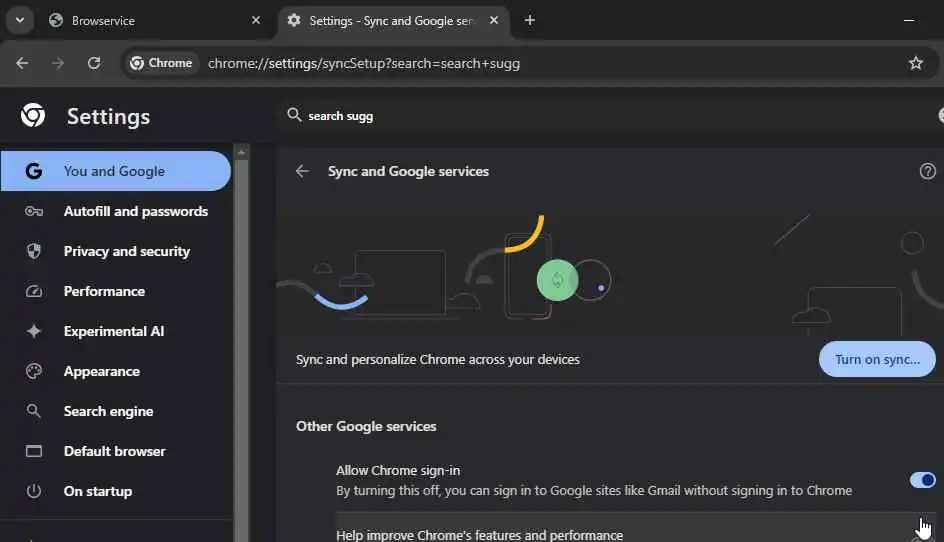Click the shield icon for Privacy
This screenshot has height=542, width=944.
[x=34, y=251]
